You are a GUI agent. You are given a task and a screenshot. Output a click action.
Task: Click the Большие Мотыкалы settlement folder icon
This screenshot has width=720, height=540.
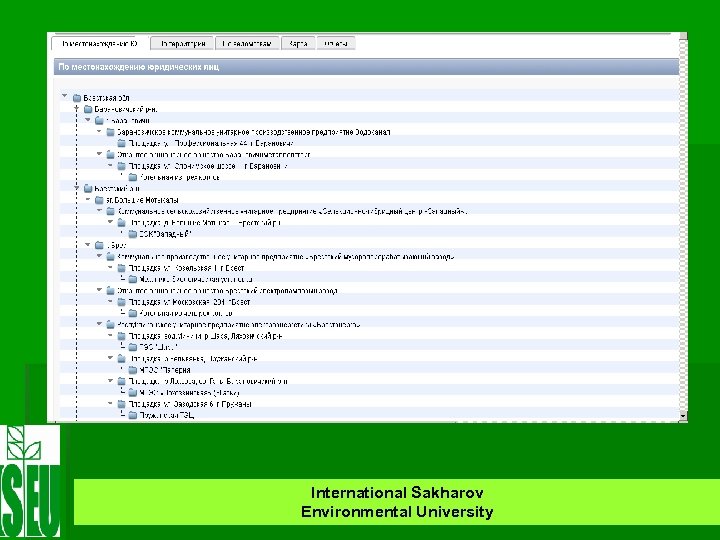click(x=99, y=200)
